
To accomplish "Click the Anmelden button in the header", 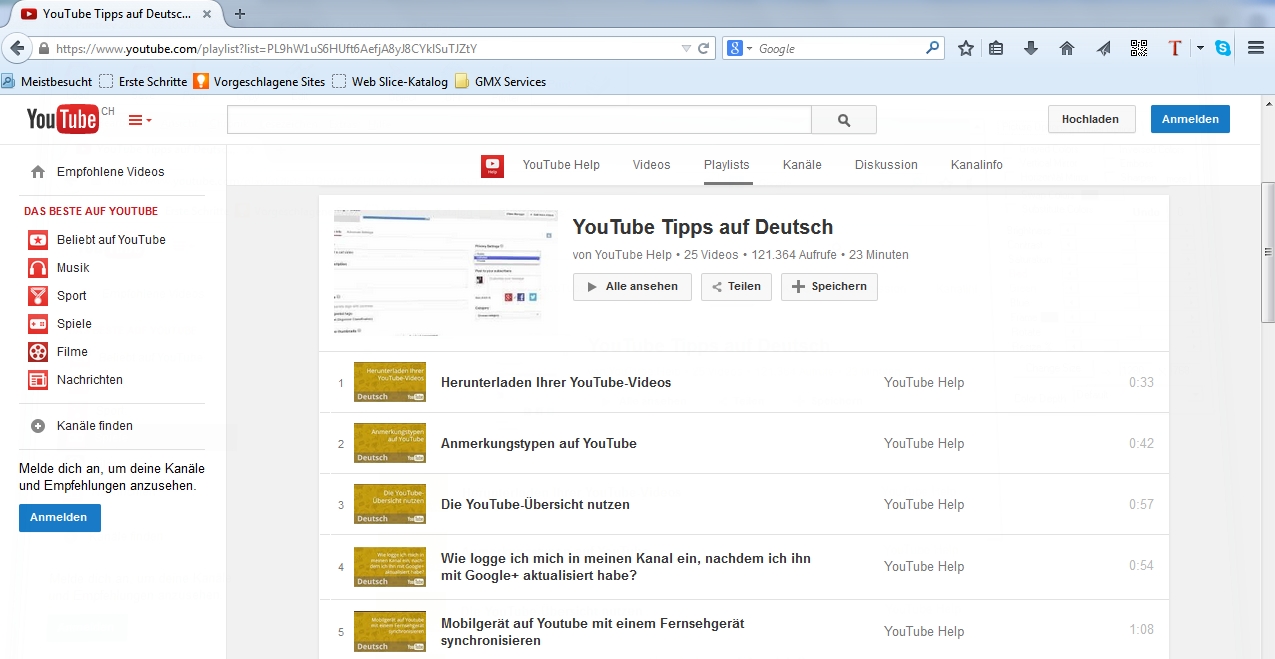I will (x=1190, y=119).
